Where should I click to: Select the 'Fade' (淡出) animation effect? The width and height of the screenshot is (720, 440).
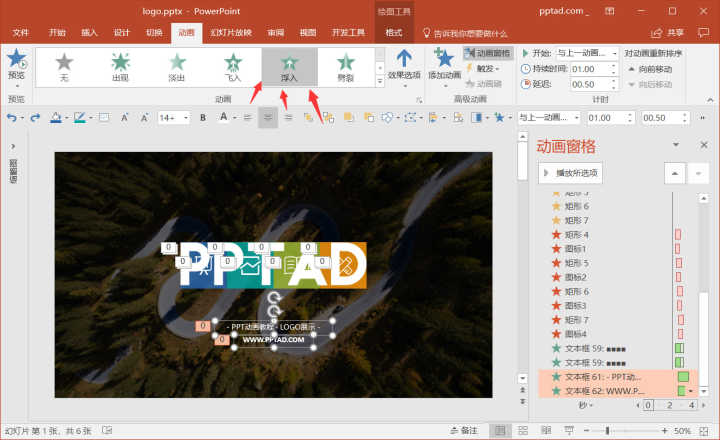point(177,68)
